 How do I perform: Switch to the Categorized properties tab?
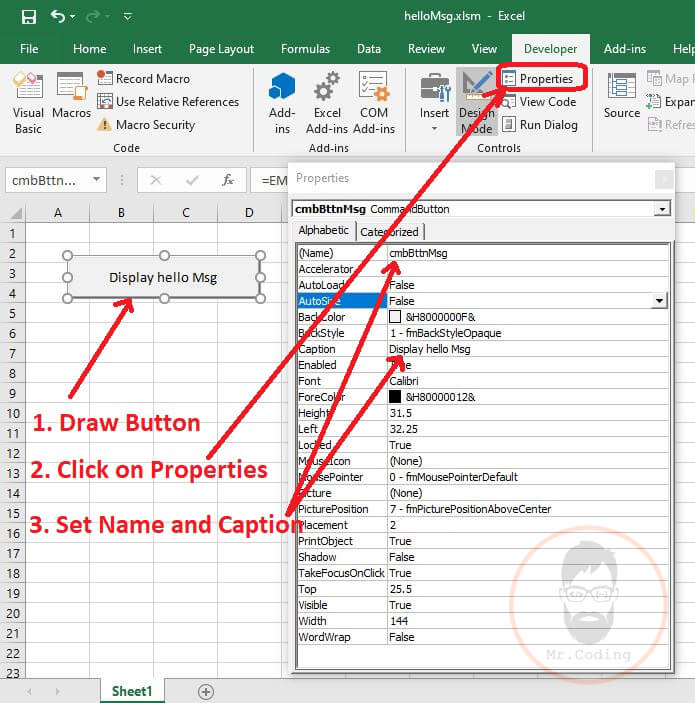coord(389,232)
